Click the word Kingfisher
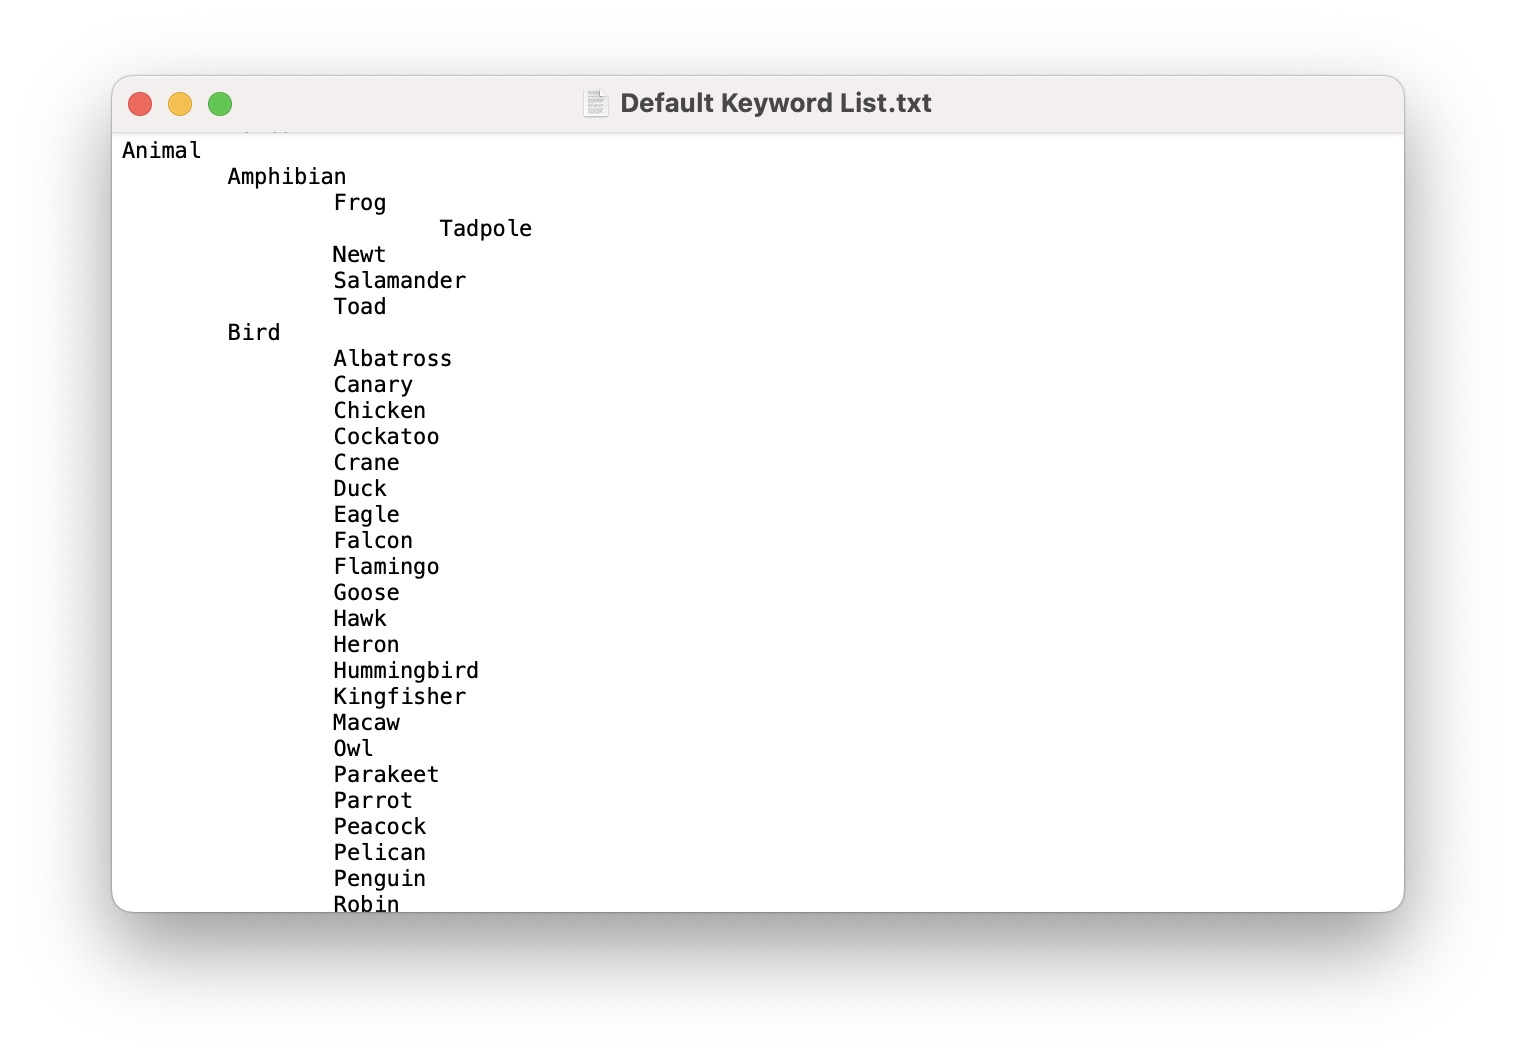Image resolution: width=1516 pixels, height=1060 pixels. 399,697
